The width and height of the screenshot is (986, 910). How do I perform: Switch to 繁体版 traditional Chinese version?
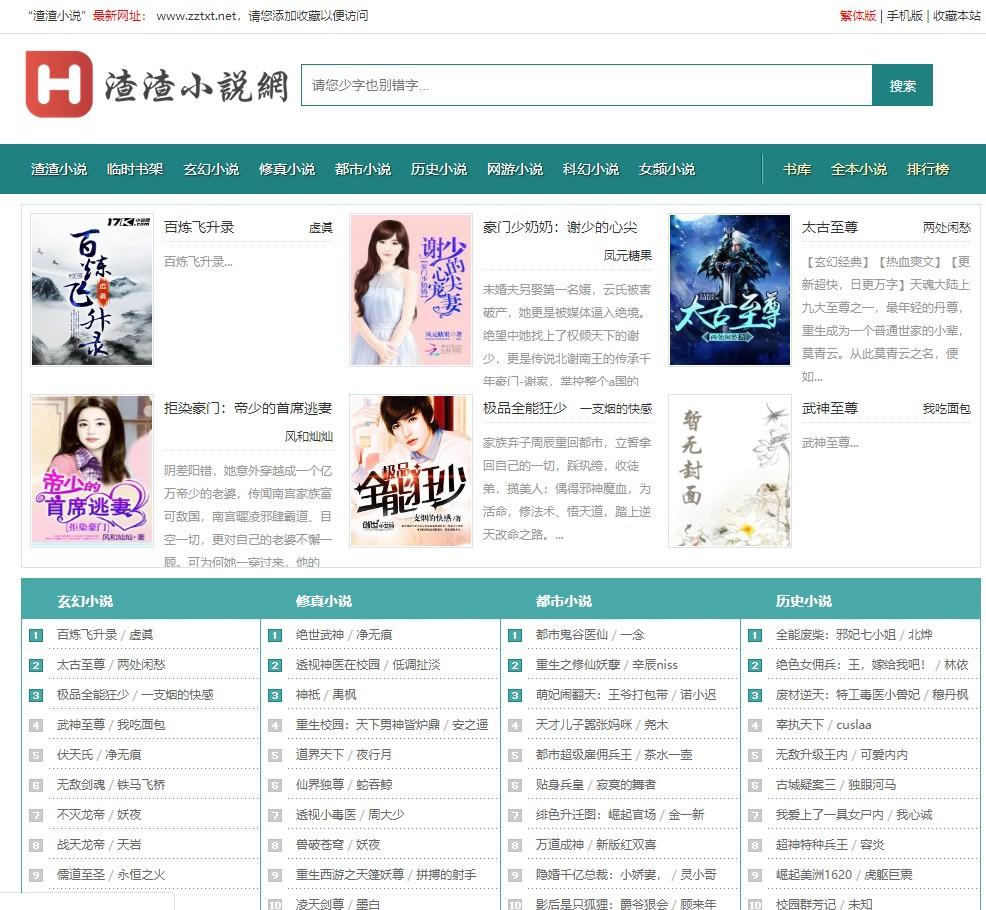[x=858, y=16]
